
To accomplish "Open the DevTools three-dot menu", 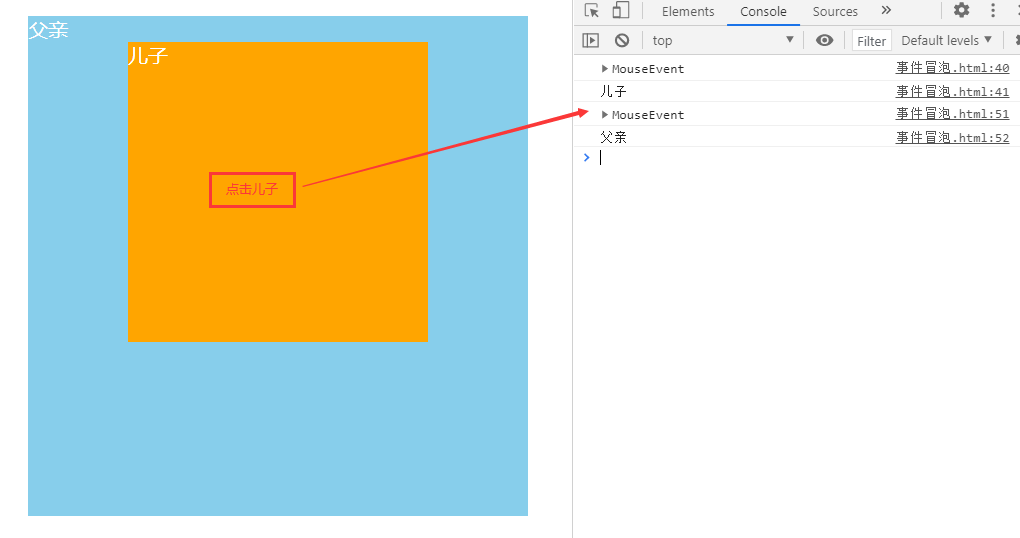I will tap(993, 11).
